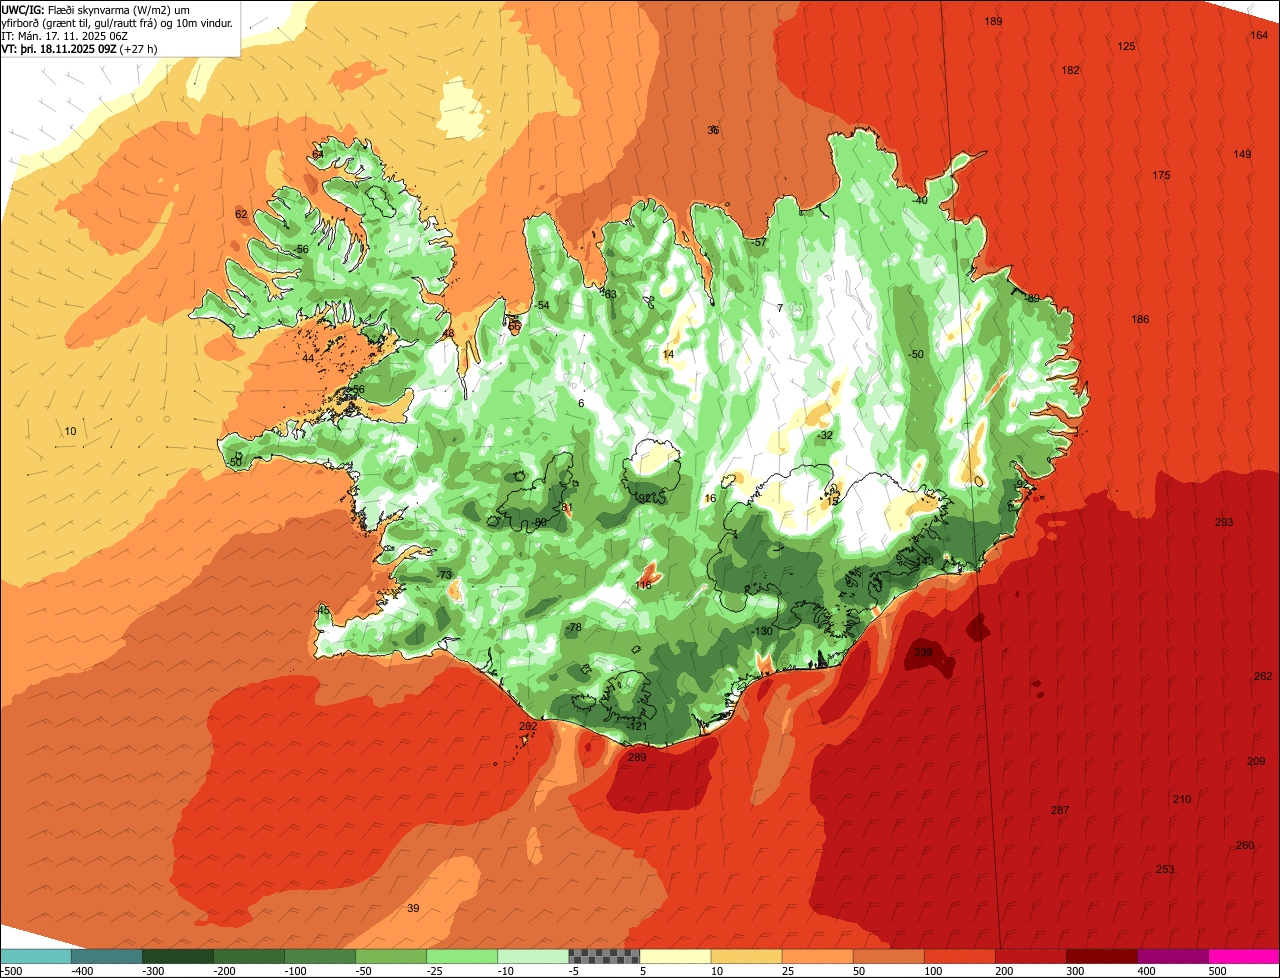Click the map flux value '164'
The height and width of the screenshot is (978, 1280).
pyautogui.click(x=1259, y=35)
